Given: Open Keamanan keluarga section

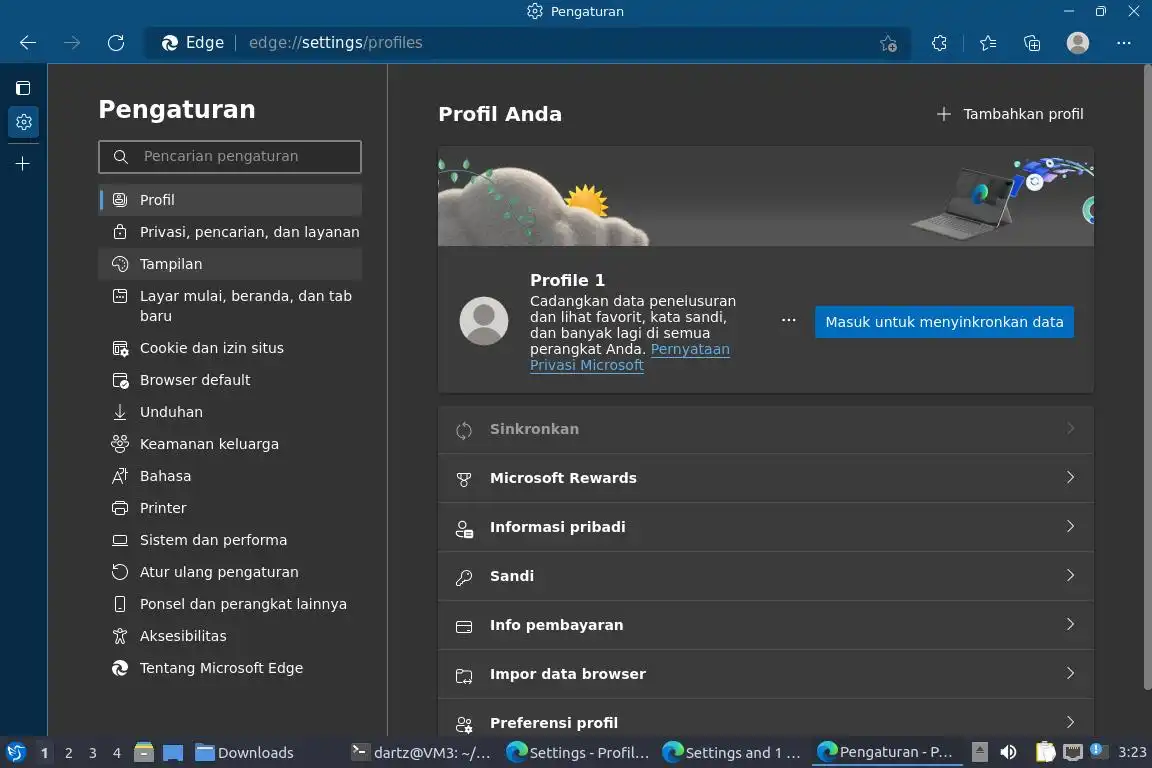Looking at the screenshot, I should pos(230,444).
